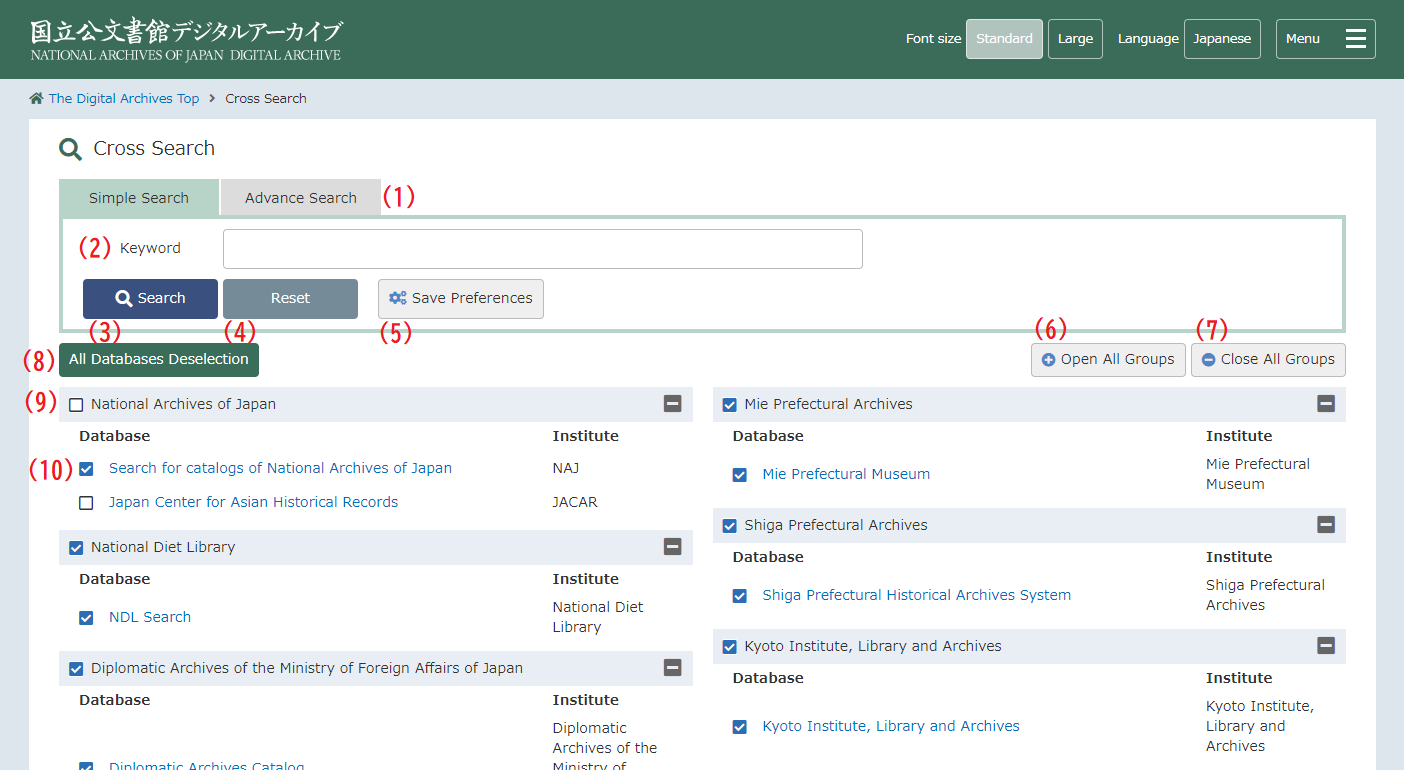Uncheck Kyoto Institute, Library and Archives database checkbox
Viewport: 1404px width, 770px height.
(740, 727)
